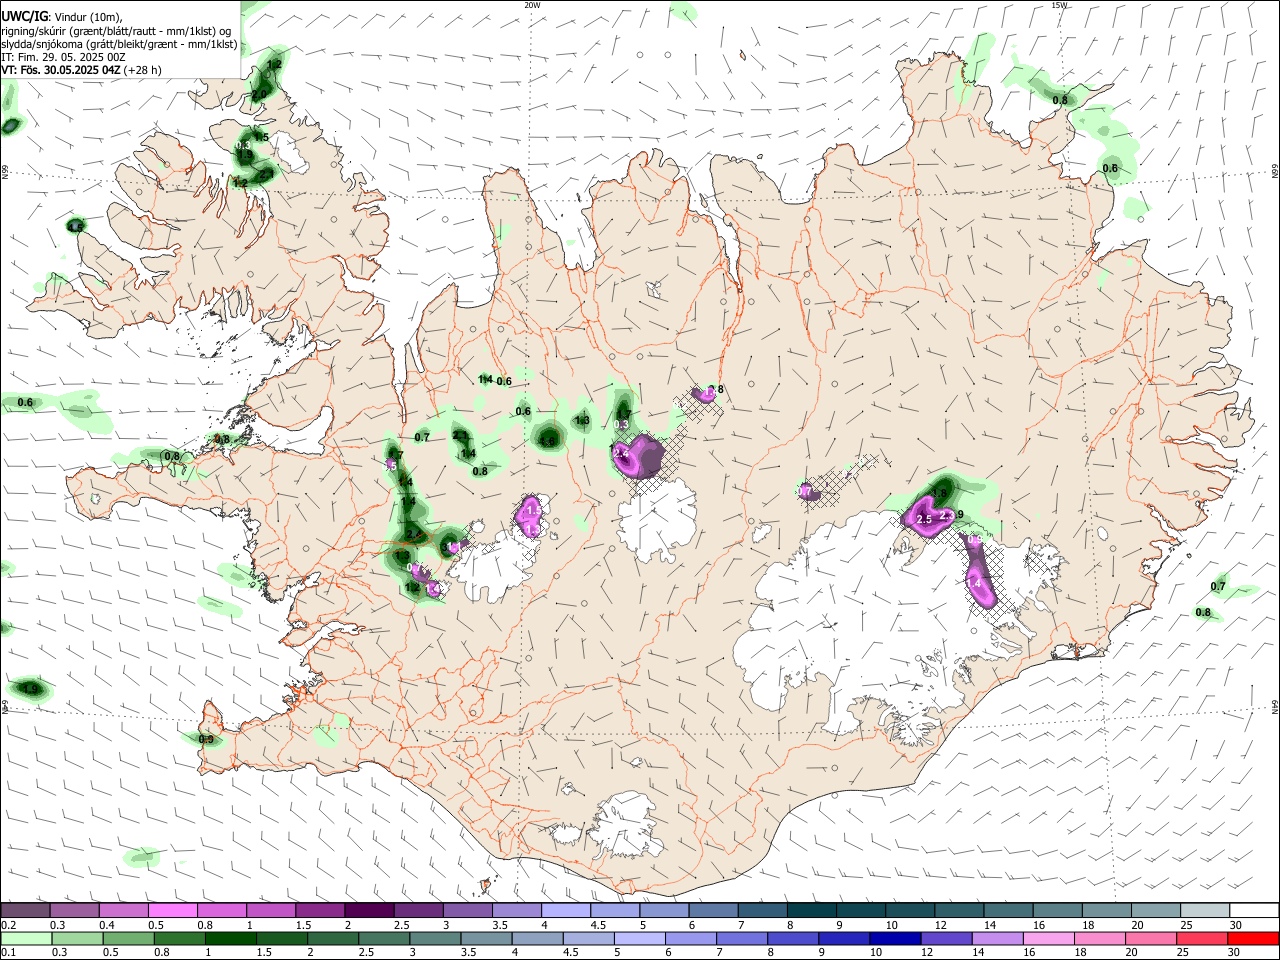Screen dimensions: 1280x960
Task: Click the 1.9 value over the southwest sea
Action: click(x=31, y=689)
